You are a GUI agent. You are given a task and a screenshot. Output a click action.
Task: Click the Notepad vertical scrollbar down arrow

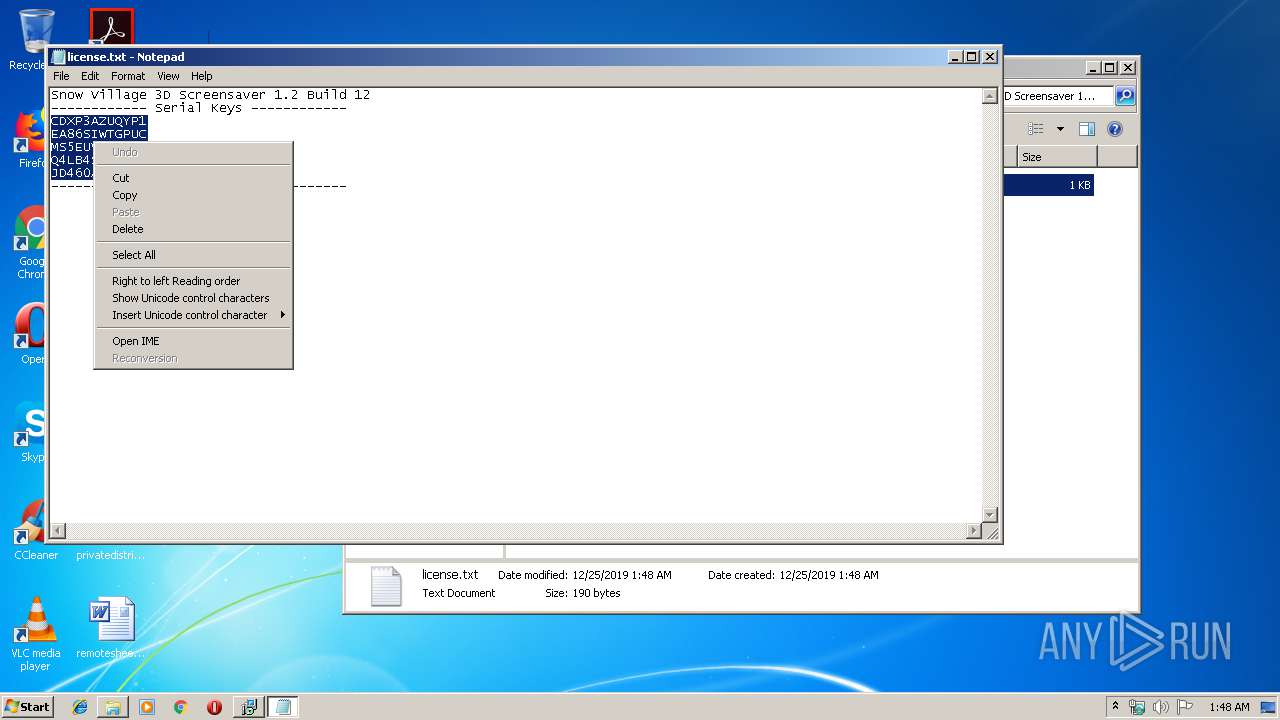pyautogui.click(x=989, y=515)
